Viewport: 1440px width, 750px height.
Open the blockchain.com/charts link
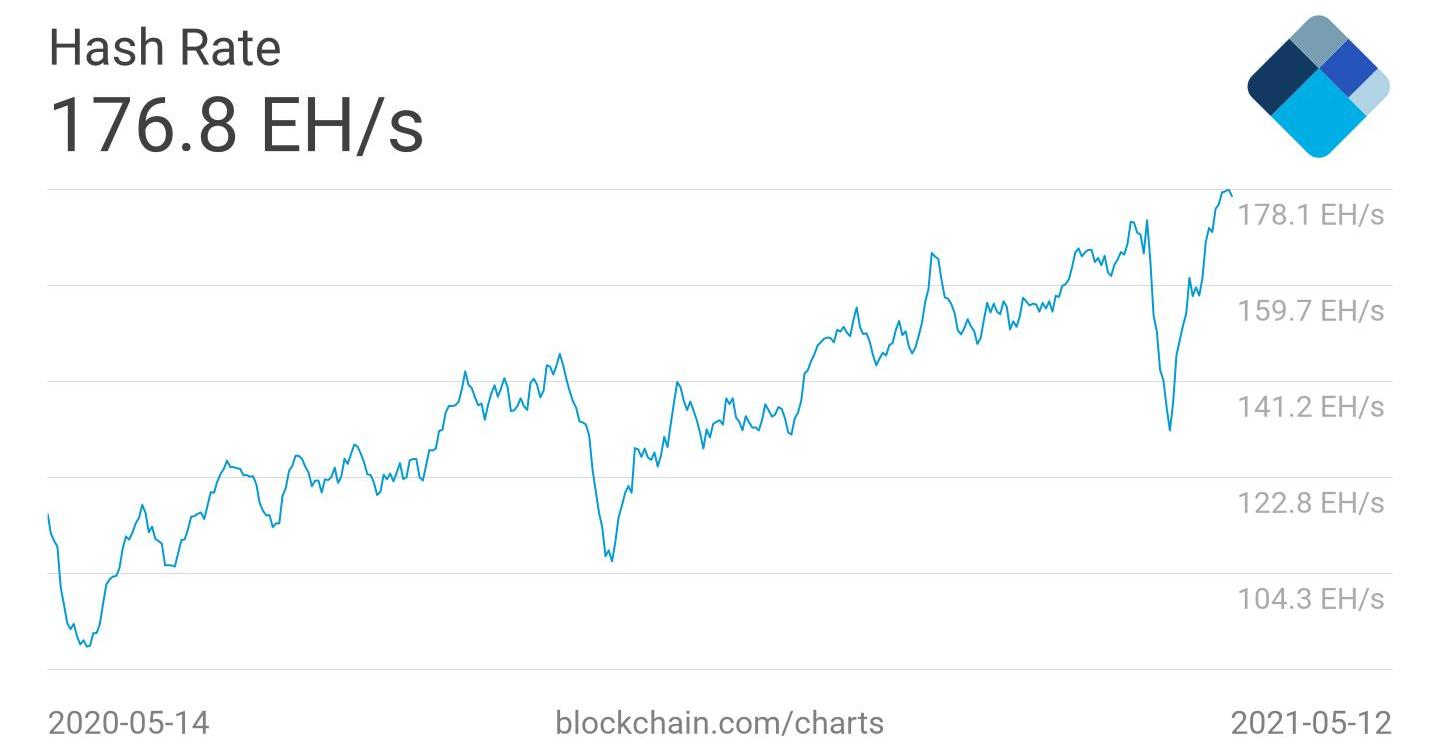click(x=719, y=722)
